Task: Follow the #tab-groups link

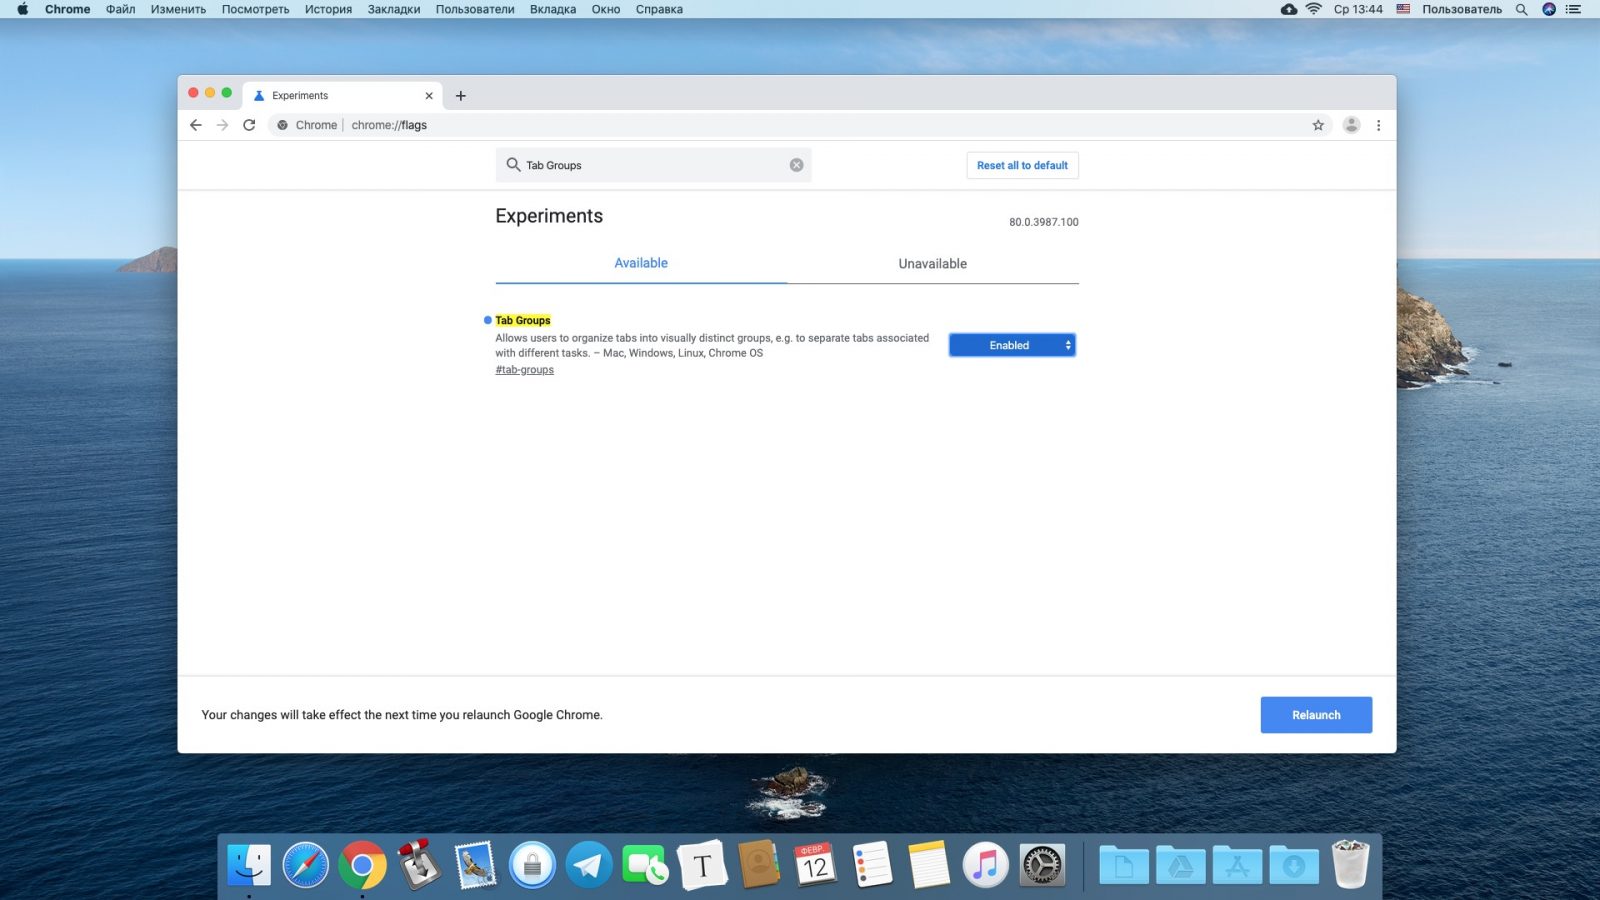Action: pos(524,370)
